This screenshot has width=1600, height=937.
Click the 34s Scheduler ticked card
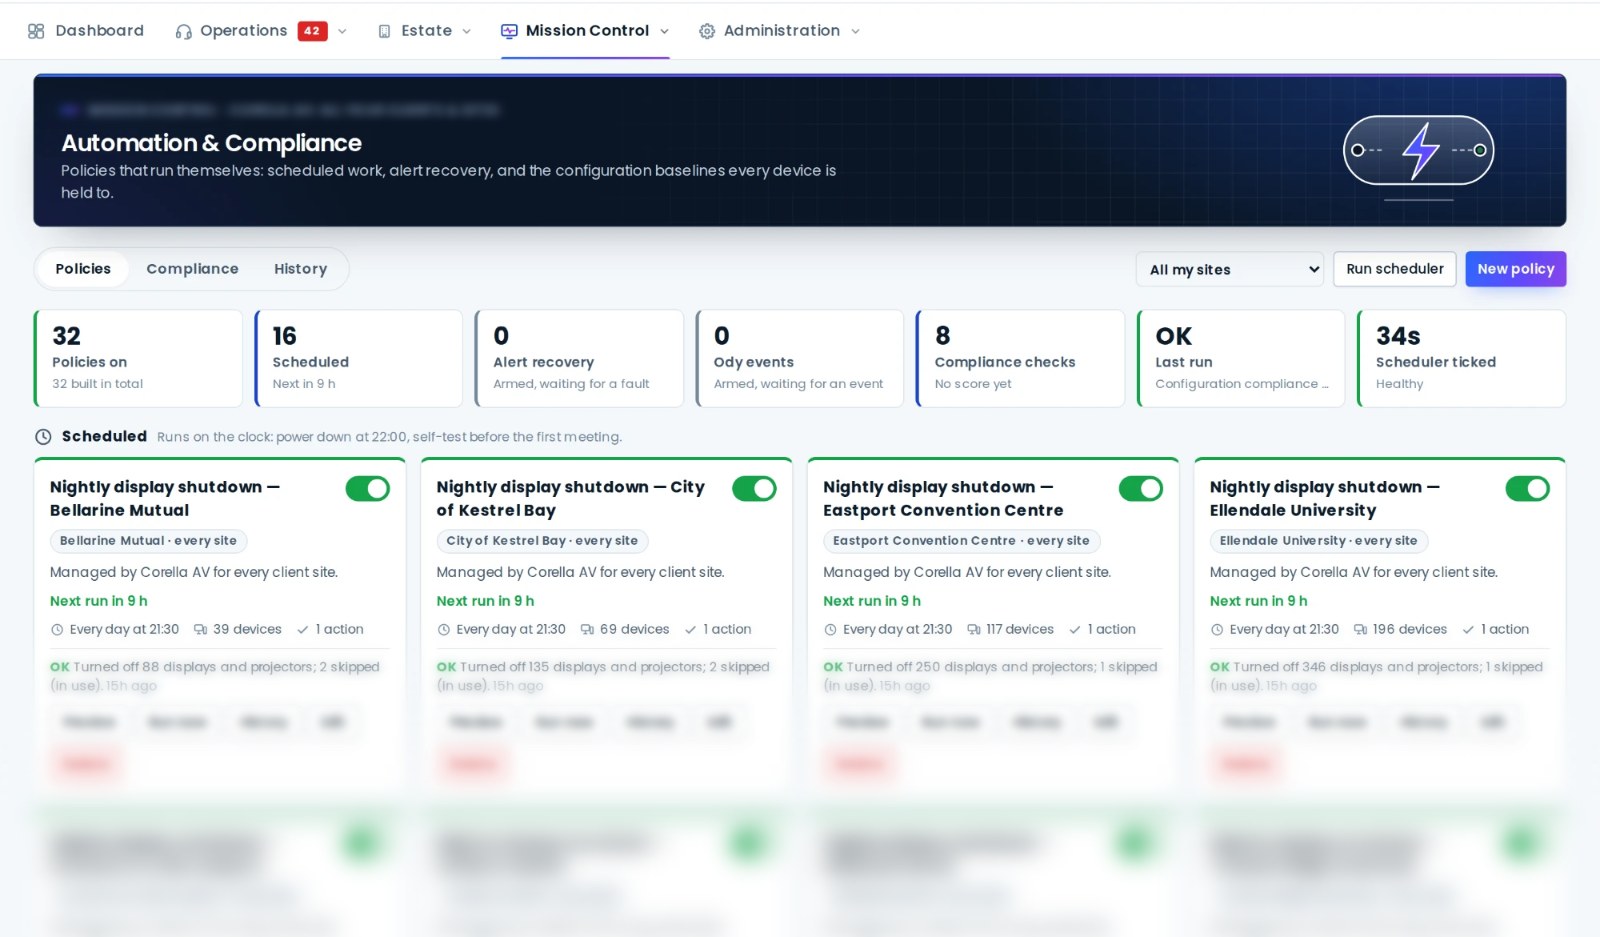1461,358
